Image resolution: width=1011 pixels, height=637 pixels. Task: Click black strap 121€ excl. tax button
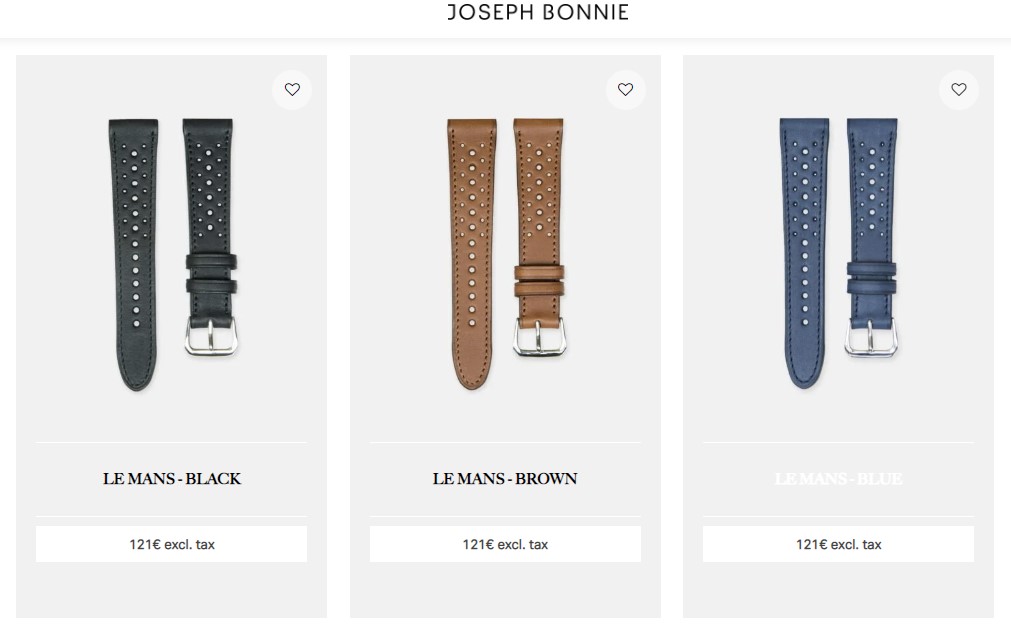point(172,544)
